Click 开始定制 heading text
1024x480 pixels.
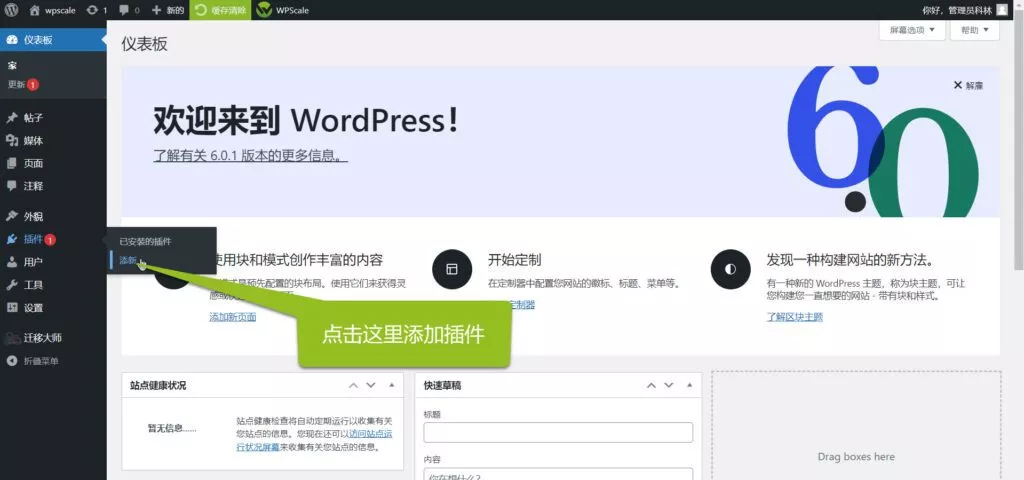(515, 260)
